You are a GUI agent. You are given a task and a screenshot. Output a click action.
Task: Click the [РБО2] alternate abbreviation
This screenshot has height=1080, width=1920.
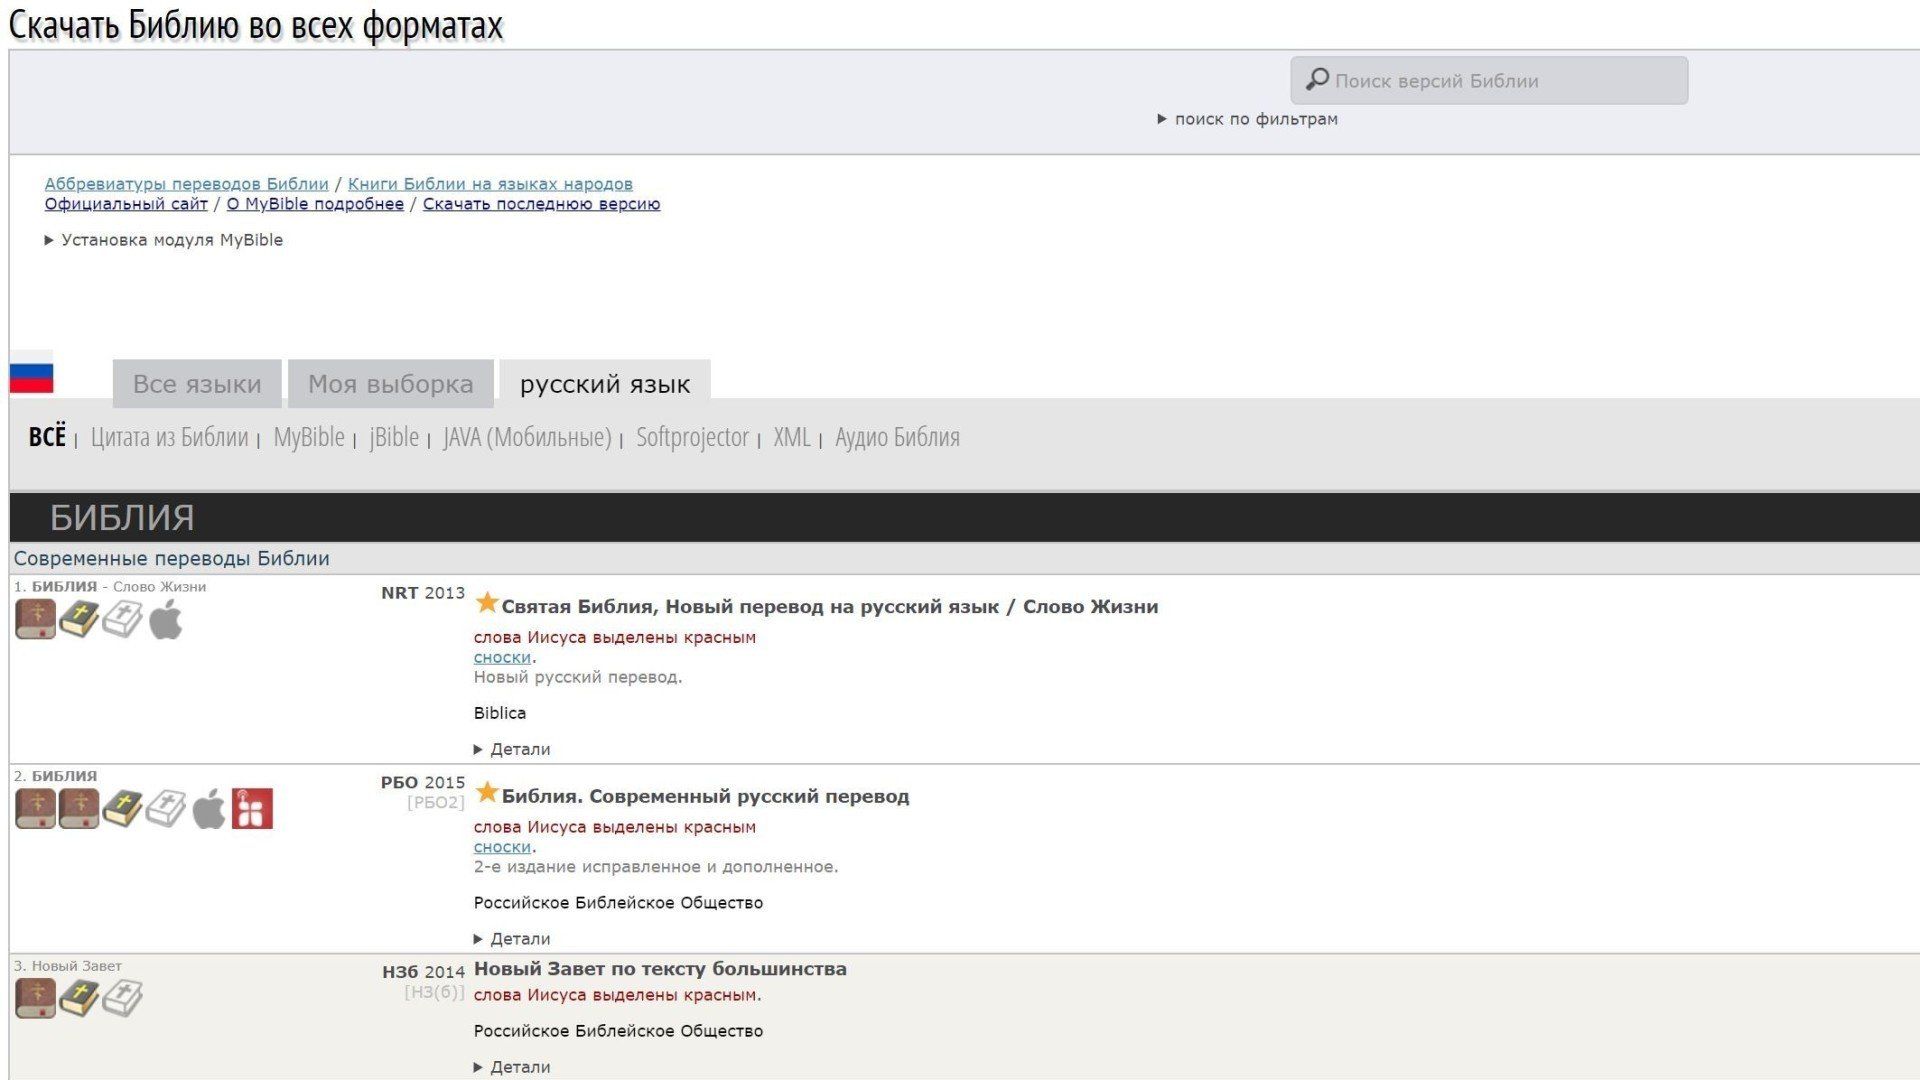coord(436,802)
